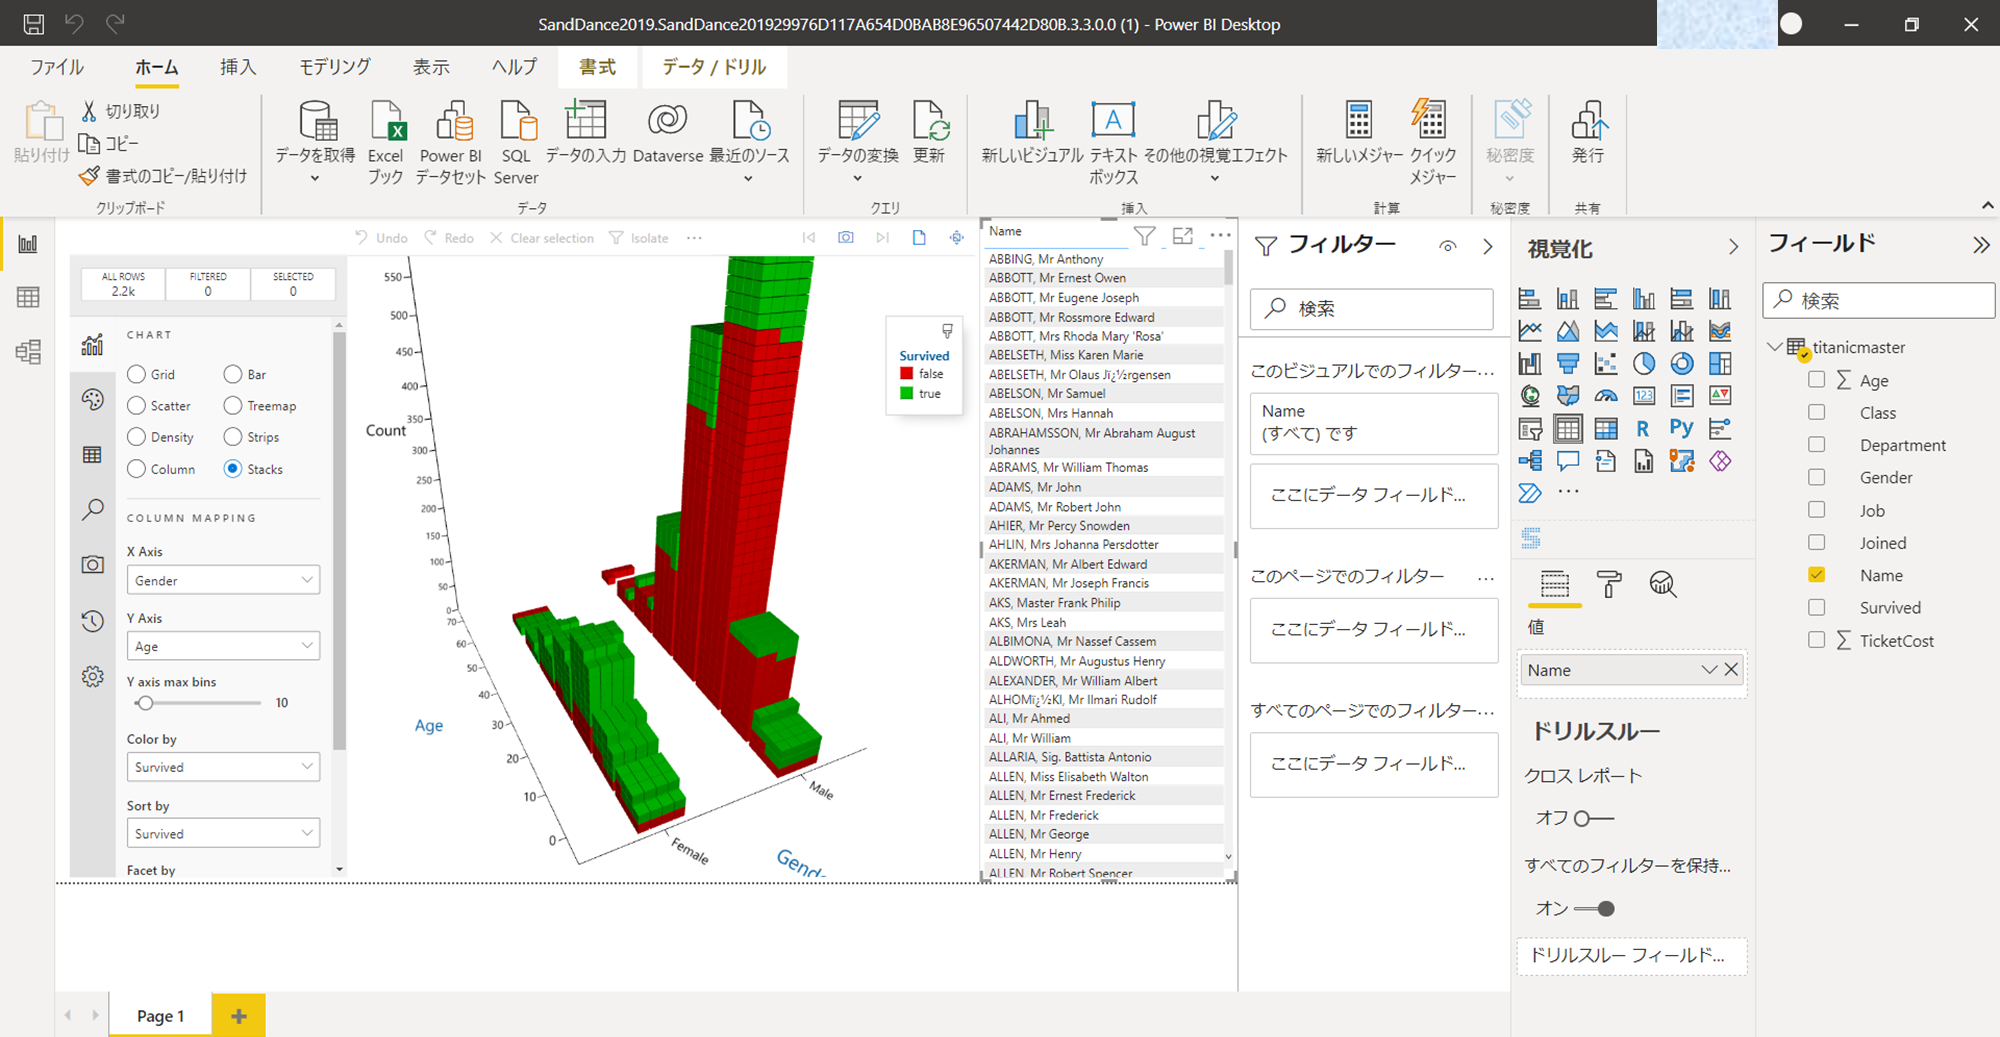The image size is (2000, 1037).
Task: Open SandDance snapshots camera panel
Action: (x=92, y=565)
